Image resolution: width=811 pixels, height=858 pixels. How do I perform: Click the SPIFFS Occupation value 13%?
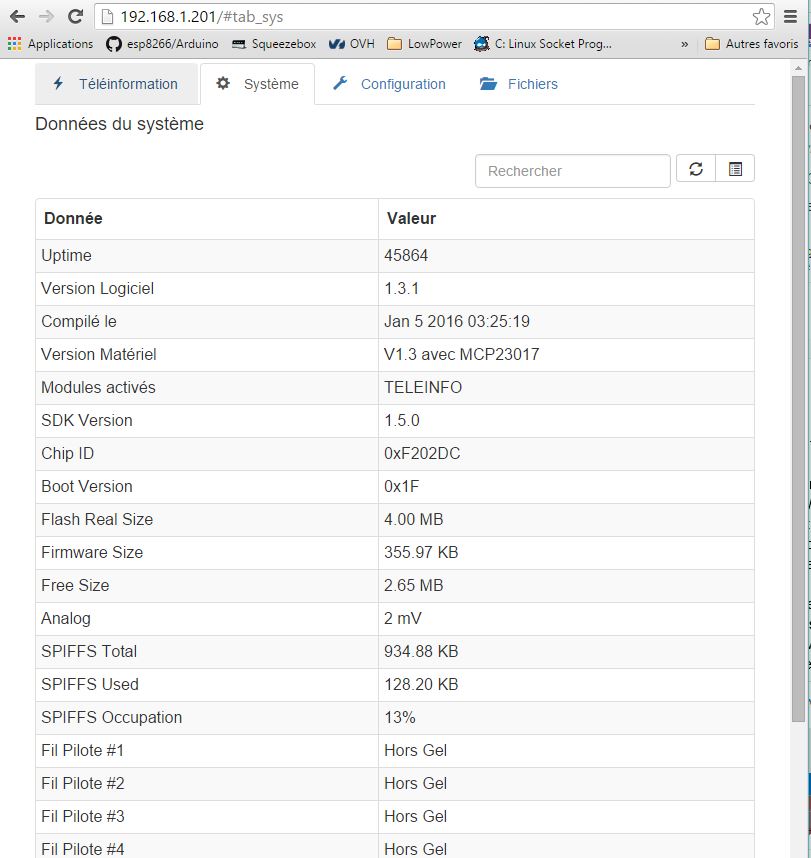pos(400,717)
